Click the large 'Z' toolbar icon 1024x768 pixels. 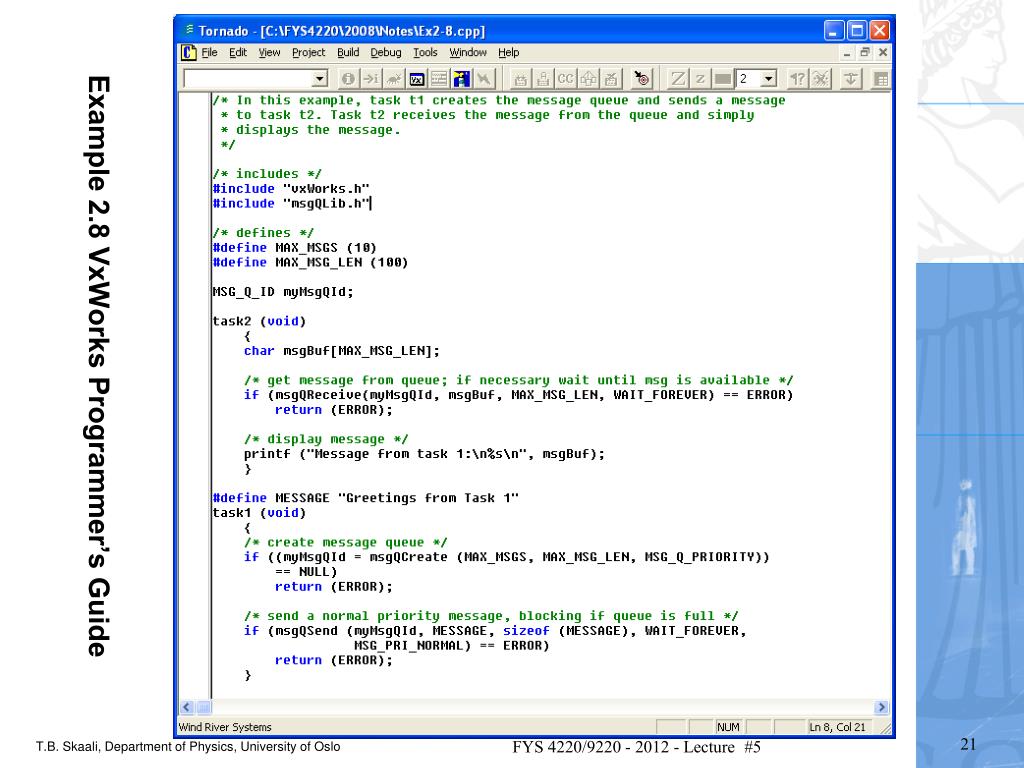click(x=677, y=79)
